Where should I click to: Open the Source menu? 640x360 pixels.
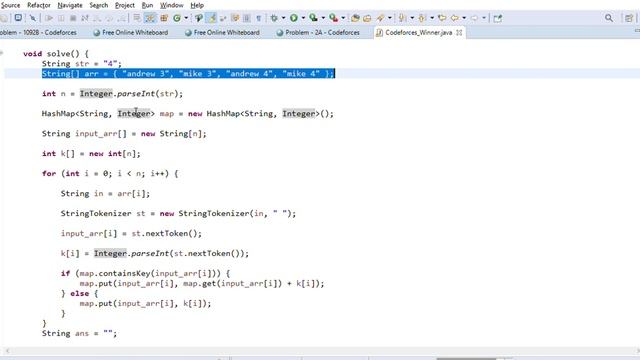(x=10, y=5)
